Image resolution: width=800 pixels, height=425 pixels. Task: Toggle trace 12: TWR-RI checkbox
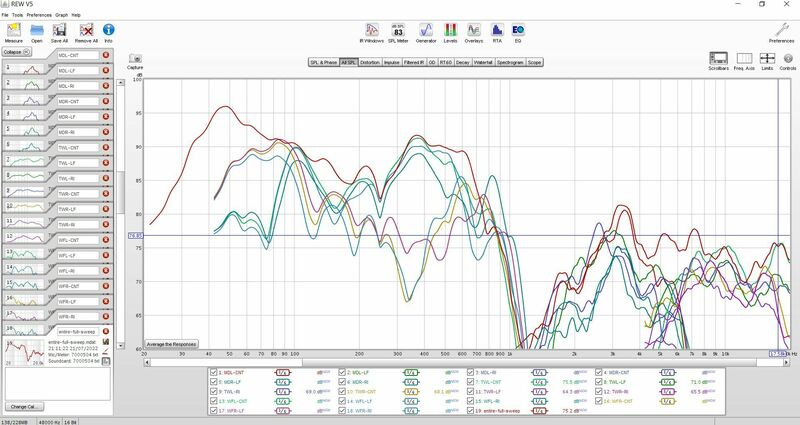(x=599, y=392)
